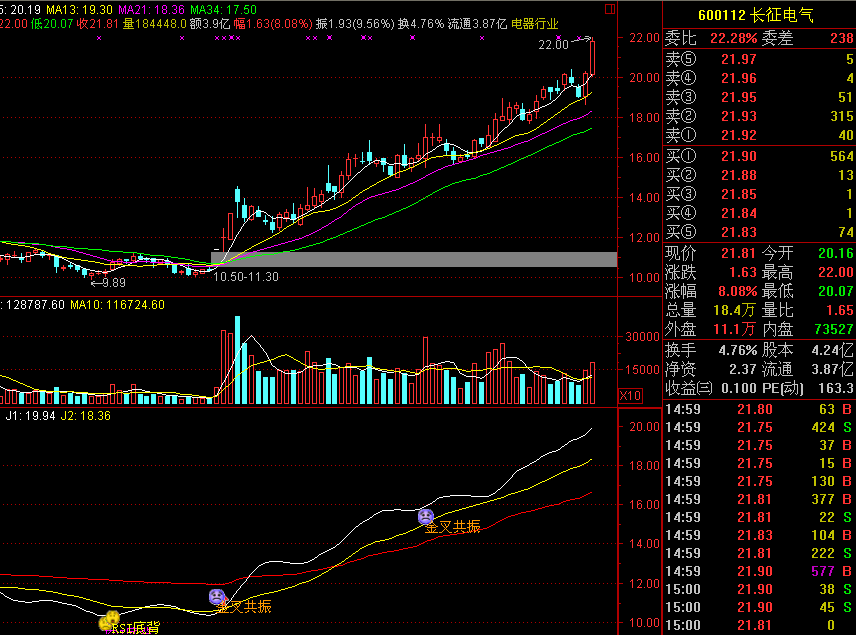
Task: Click the latest tall red candlestick
Action: [x=592, y=57]
